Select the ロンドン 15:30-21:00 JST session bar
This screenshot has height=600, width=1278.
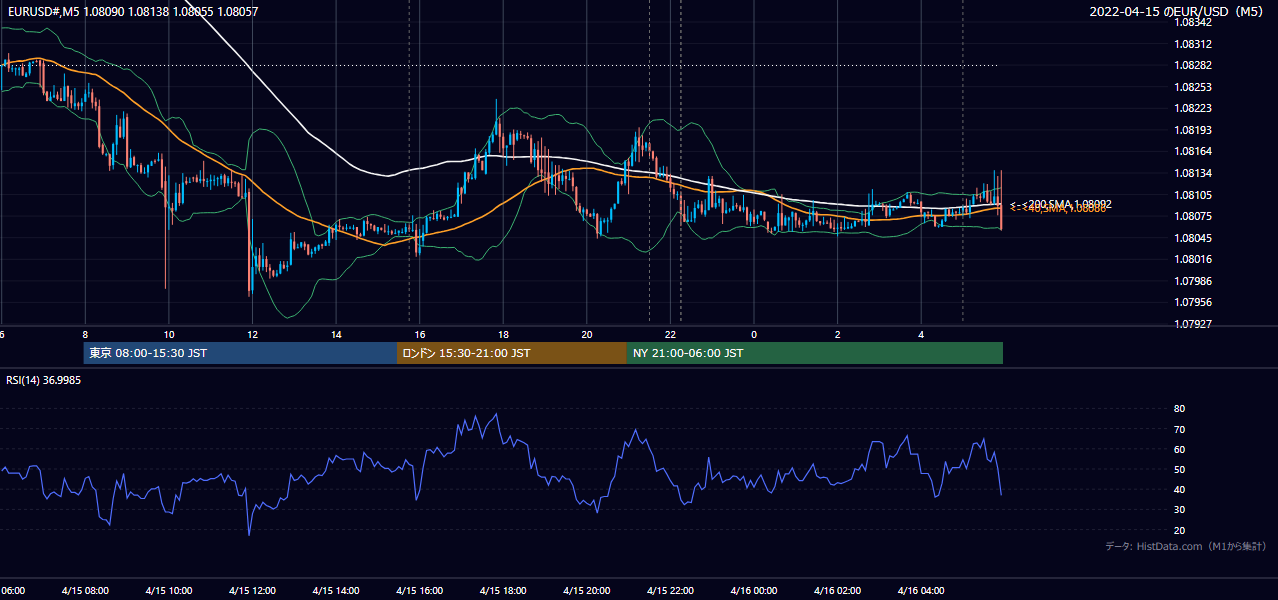(512, 353)
